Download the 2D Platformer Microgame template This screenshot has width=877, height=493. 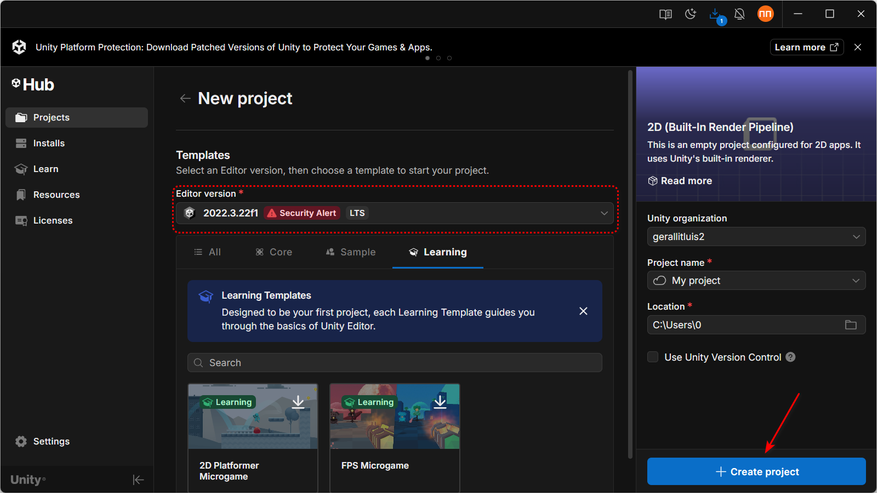pyautogui.click(x=298, y=402)
